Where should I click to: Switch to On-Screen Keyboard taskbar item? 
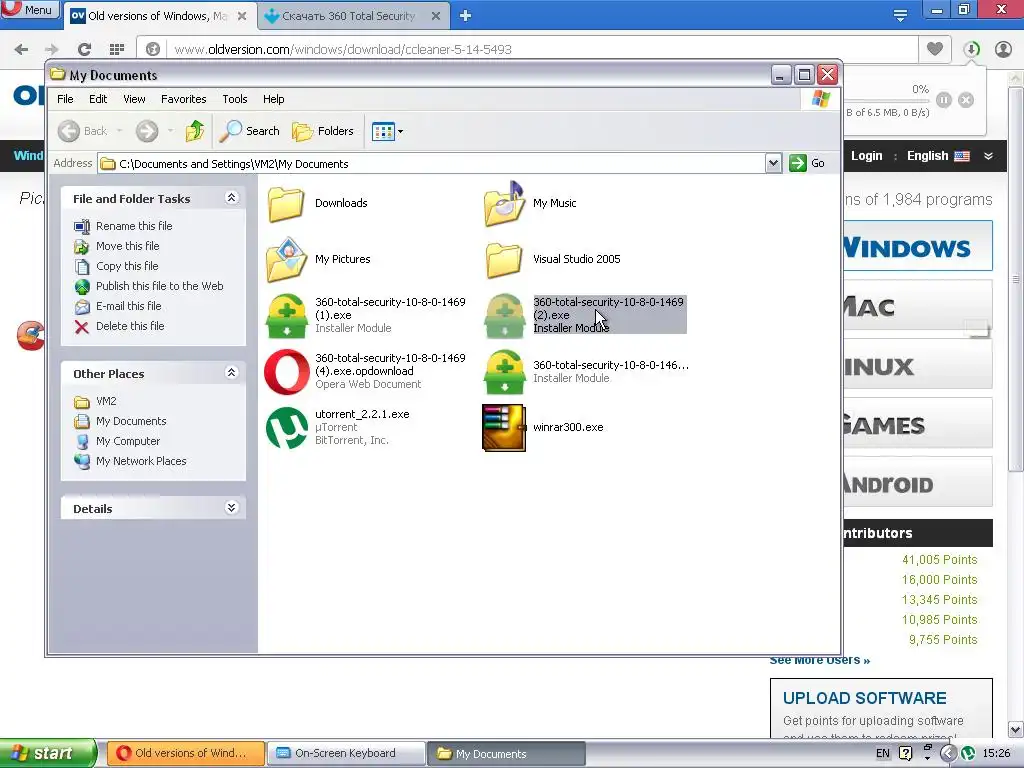click(x=346, y=753)
